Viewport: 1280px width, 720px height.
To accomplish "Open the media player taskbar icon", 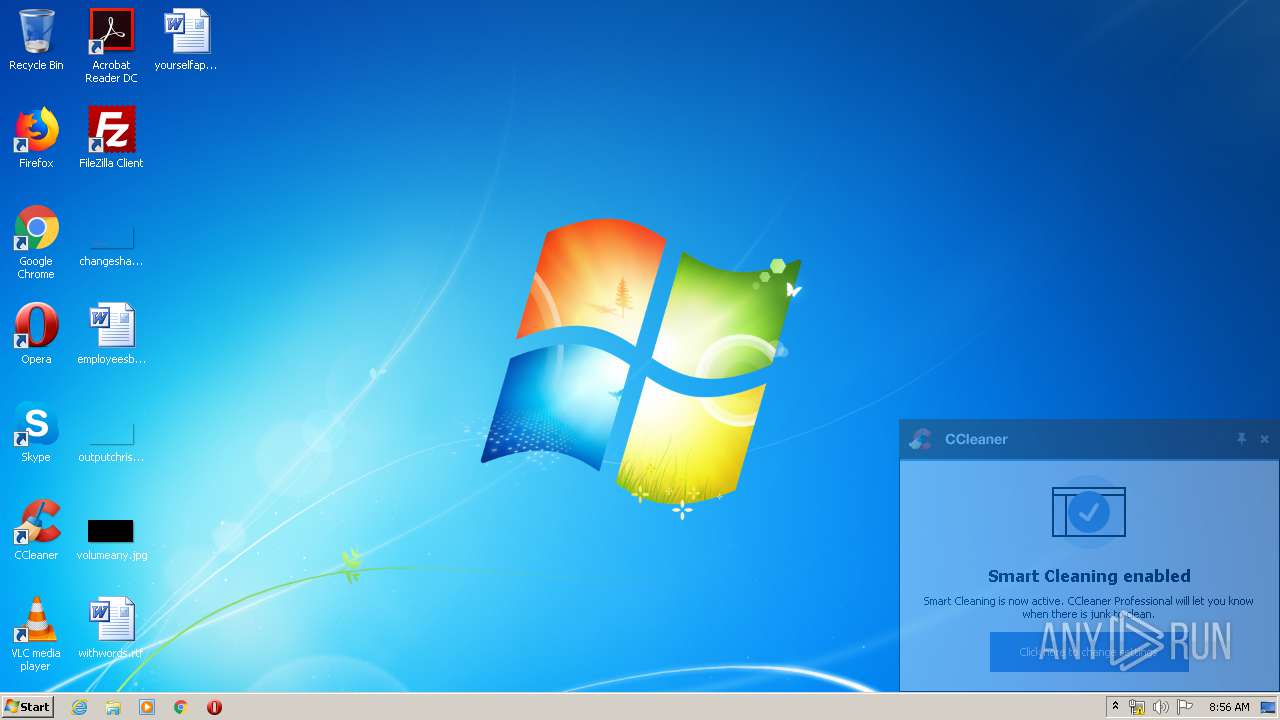I will [x=147, y=707].
